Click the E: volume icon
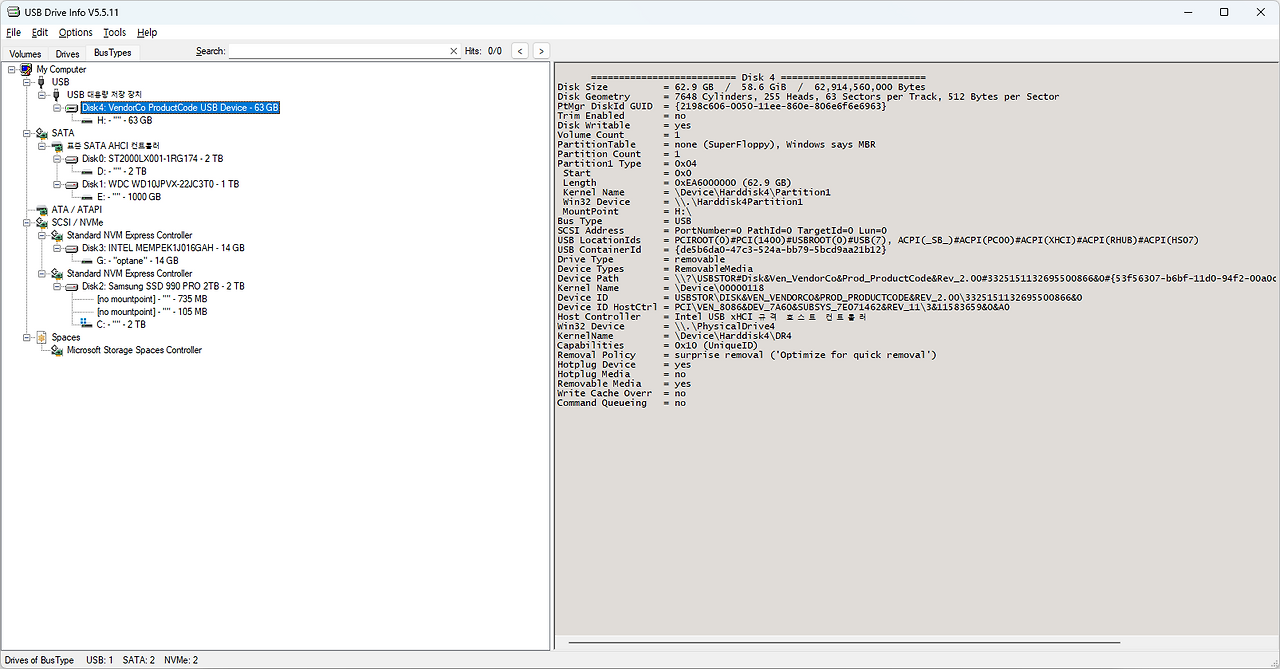 click(x=87, y=197)
